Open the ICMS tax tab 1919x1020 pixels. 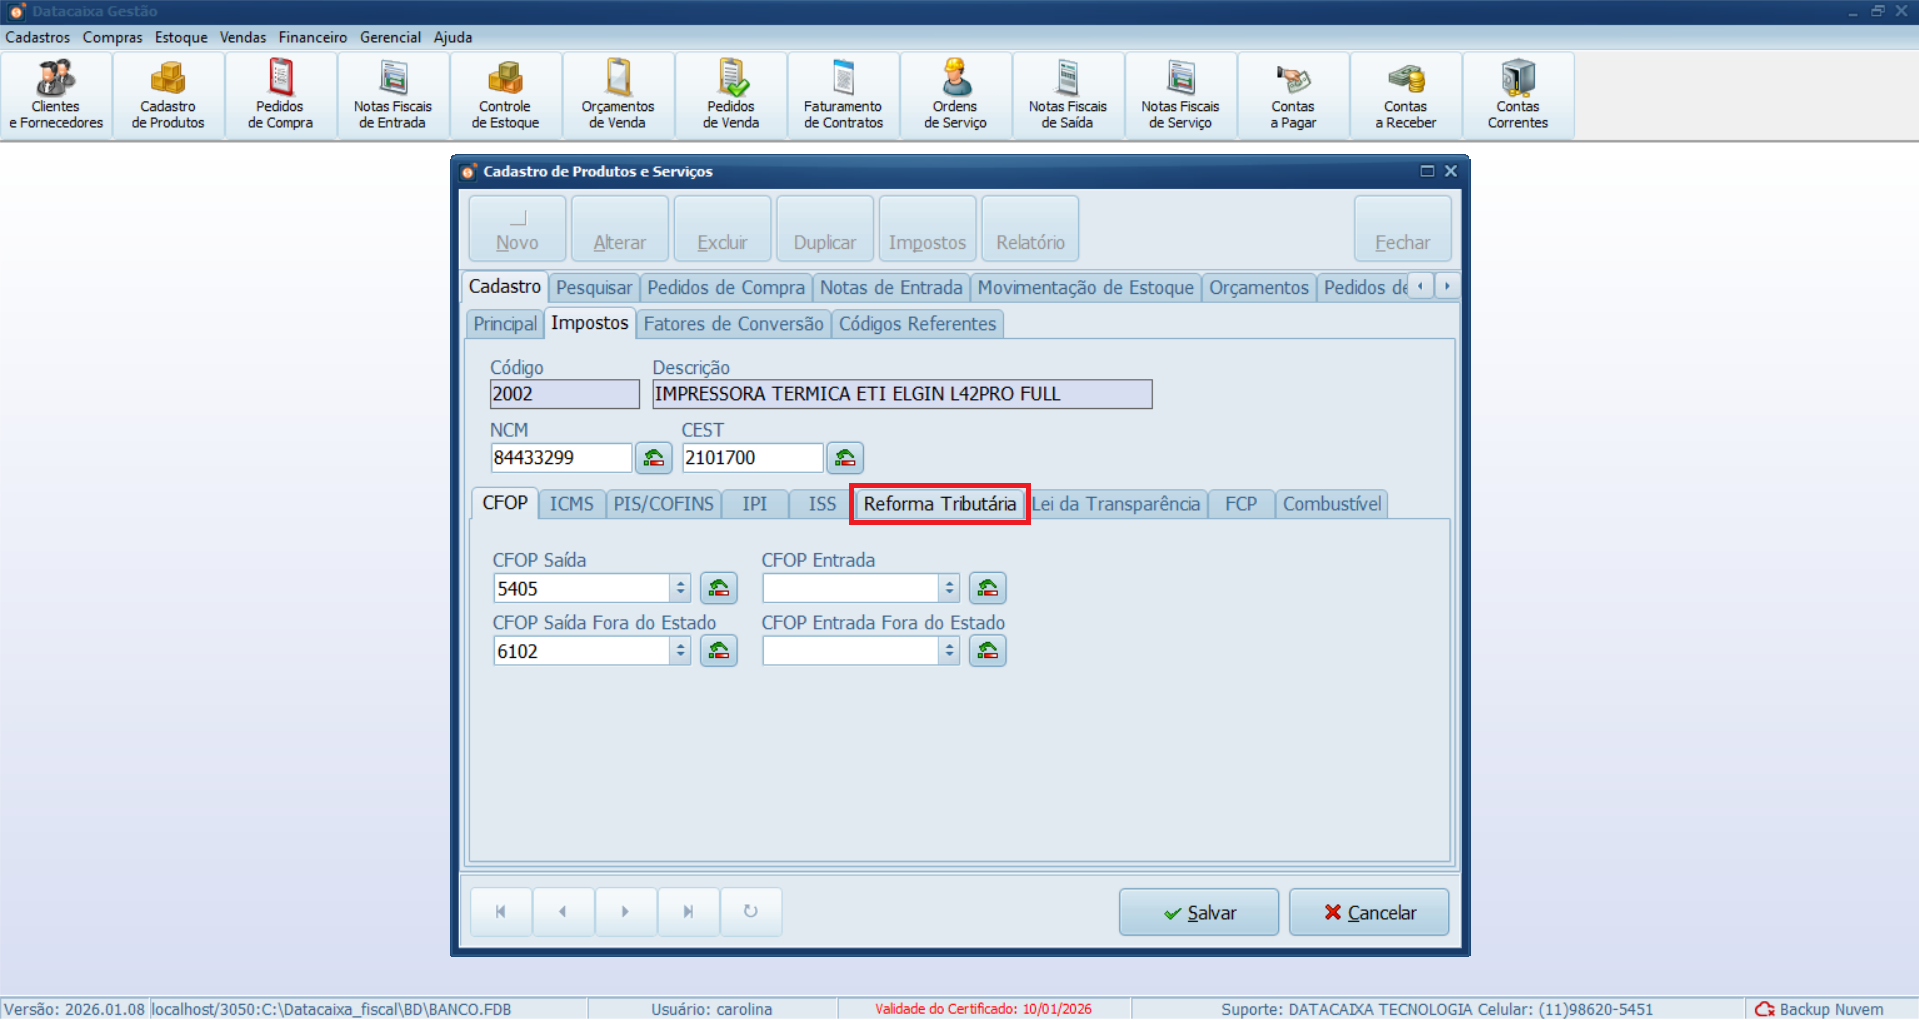571,504
